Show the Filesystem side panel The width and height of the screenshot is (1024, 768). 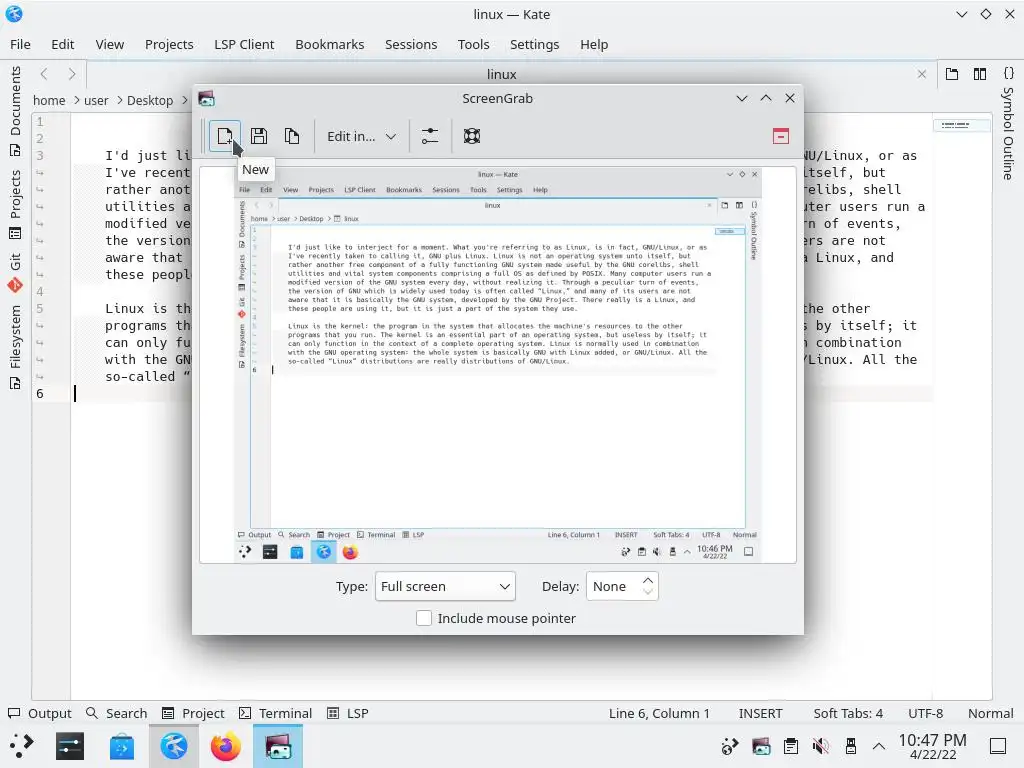pyautogui.click(x=15, y=347)
